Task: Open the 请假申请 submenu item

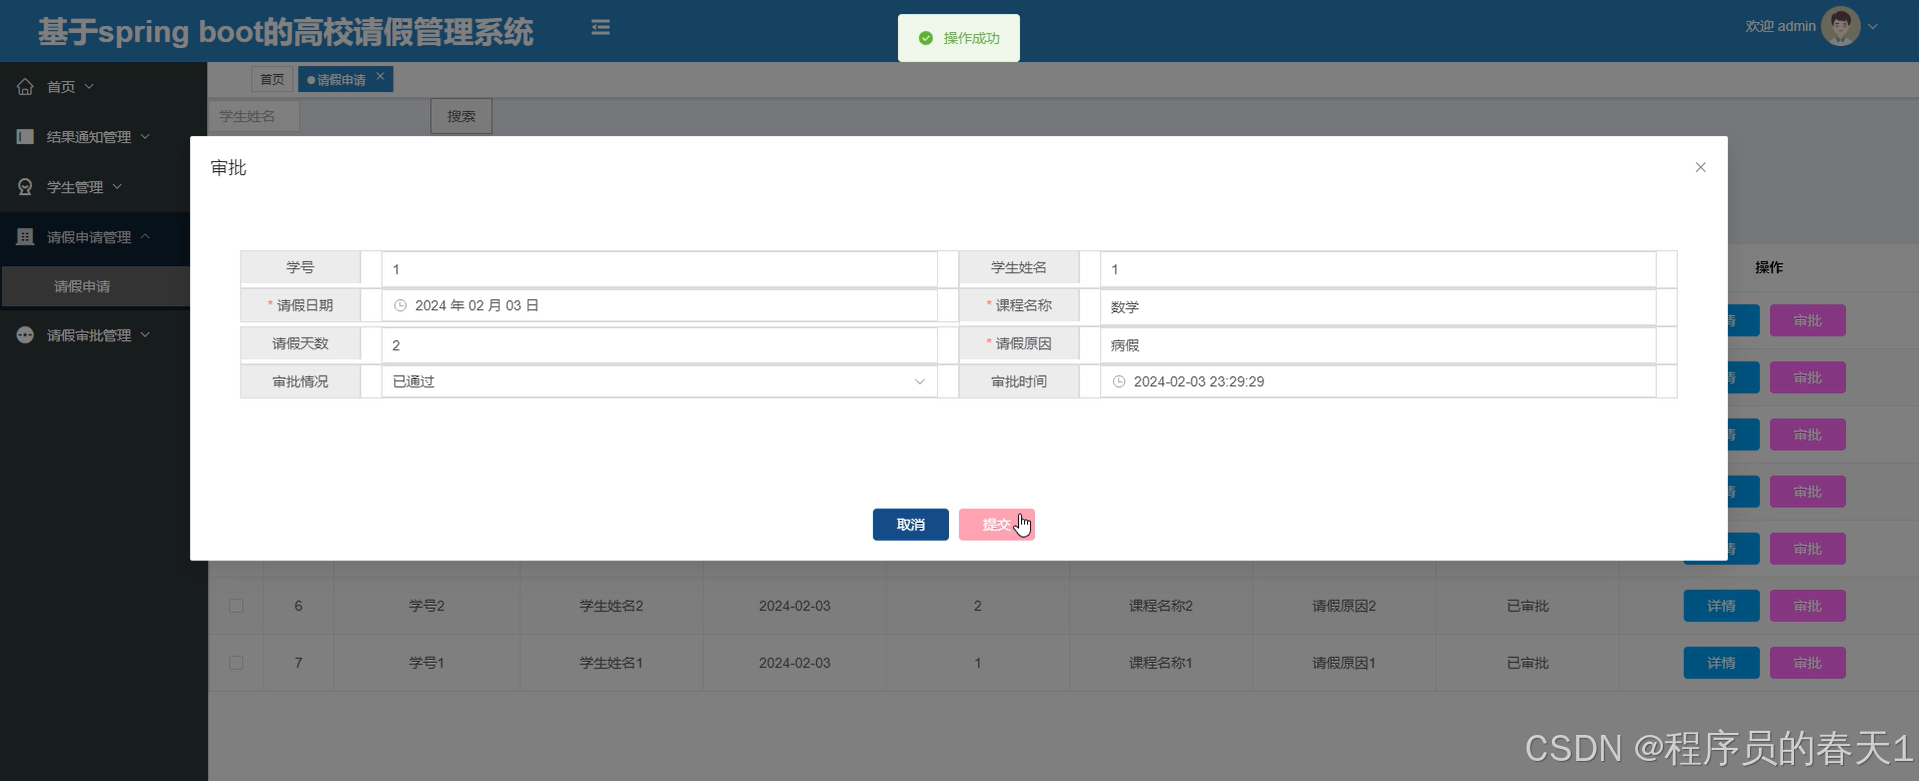Action: pos(96,286)
